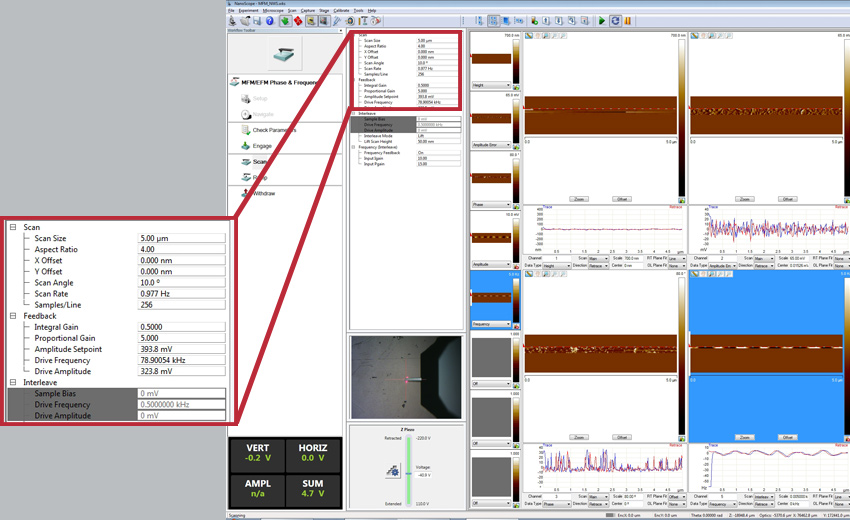Viewport: 850px width, 520px height.
Task: Click the Lift Scan Height value field
Action: tap(439, 142)
